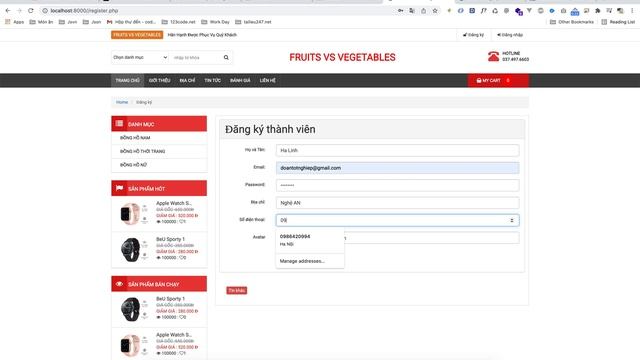Reload the page with the refresh icon
640x360 pixels.
tap(31, 11)
